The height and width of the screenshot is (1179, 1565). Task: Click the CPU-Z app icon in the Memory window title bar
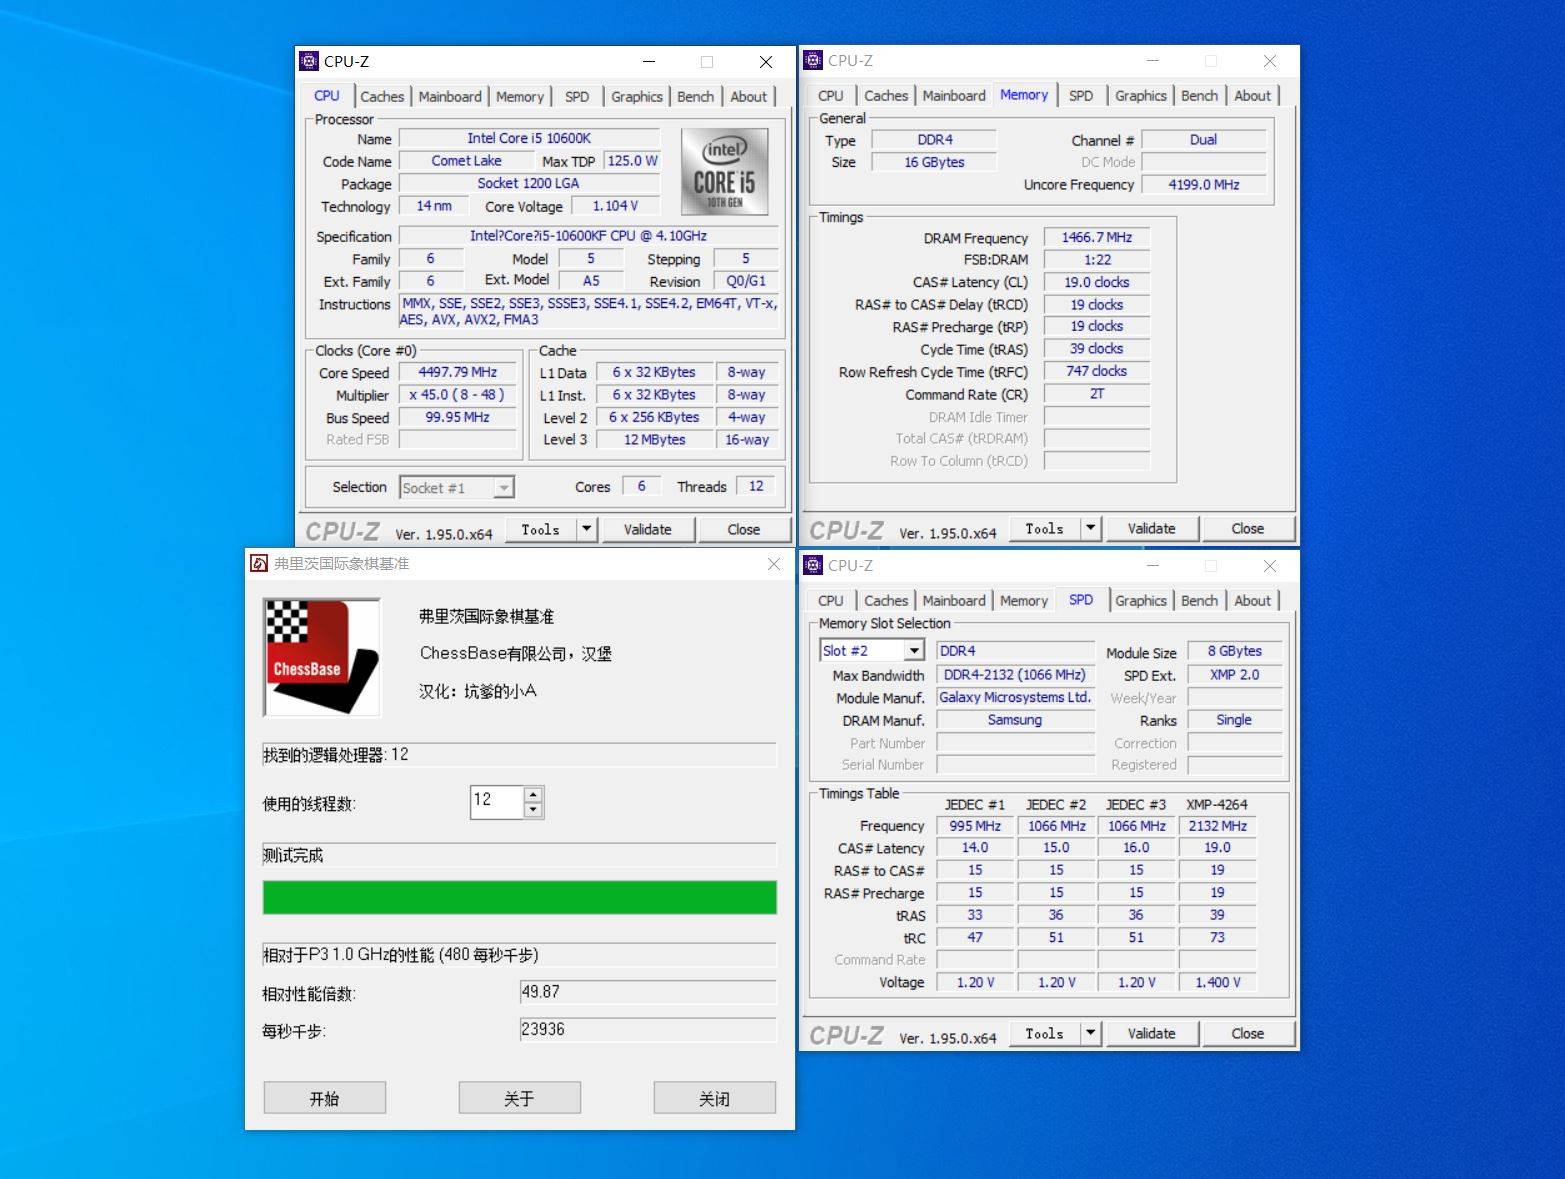pyautogui.click(x=814, y=60)
